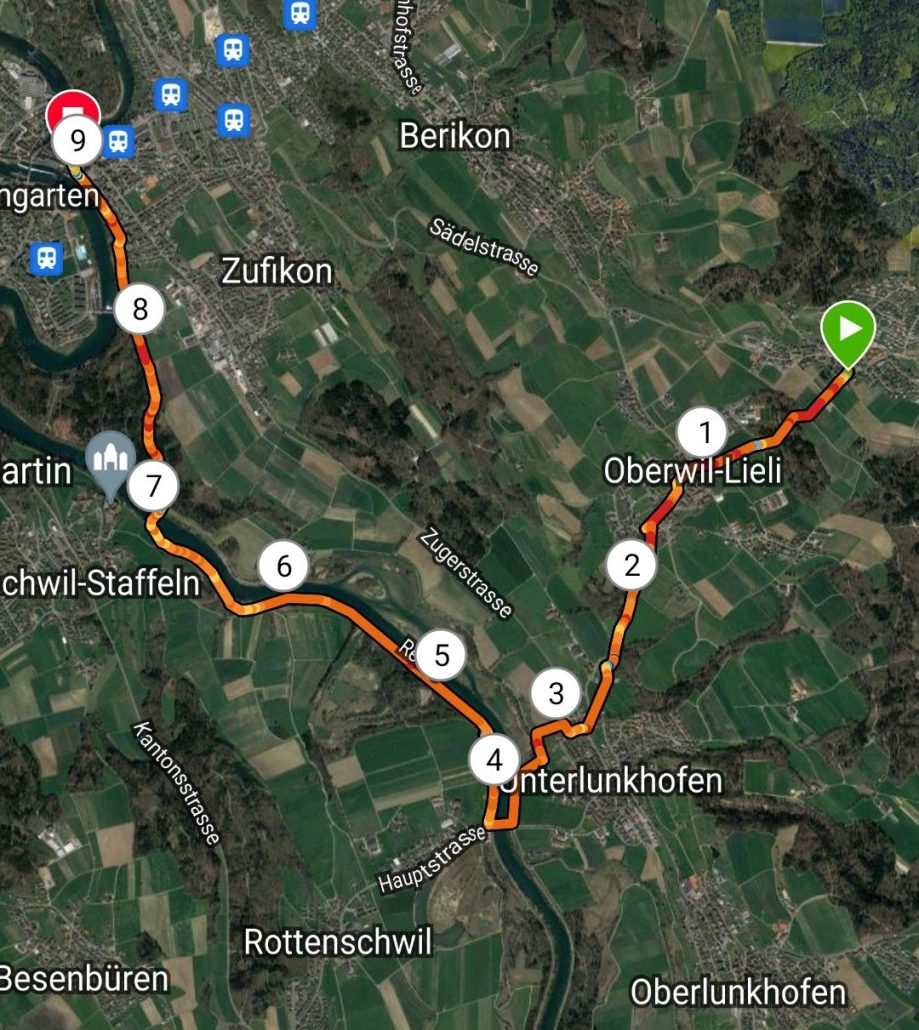This screenshot has height=1030, width=919.
Task: Click the Zugerstrasse road label
Action: click(466, 573)
